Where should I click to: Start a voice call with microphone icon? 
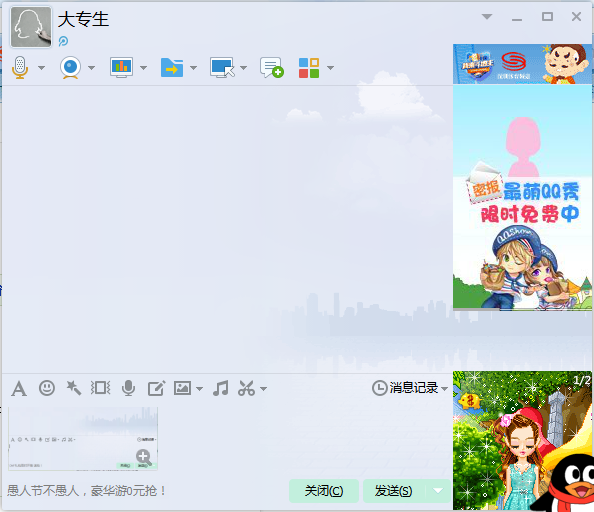20,68
